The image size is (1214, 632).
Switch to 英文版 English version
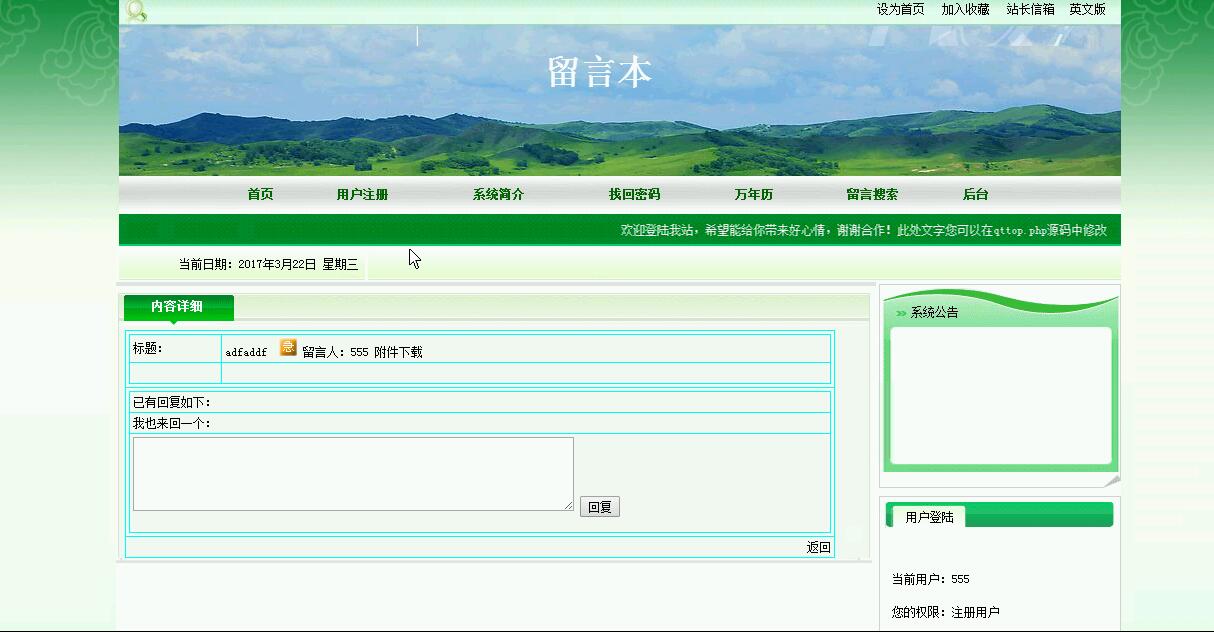(1087, 9)
